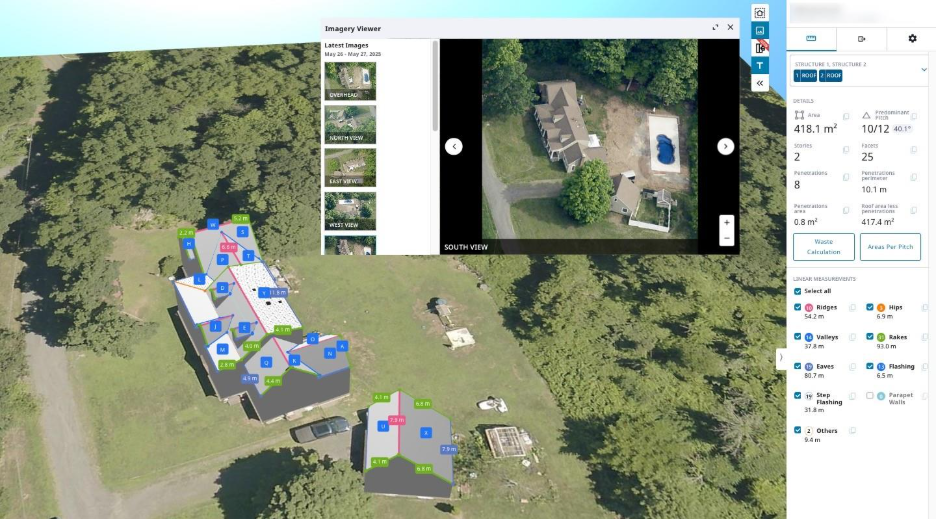Close the Imagery Viewer window
Screen dimensions: 936x519
730,27
